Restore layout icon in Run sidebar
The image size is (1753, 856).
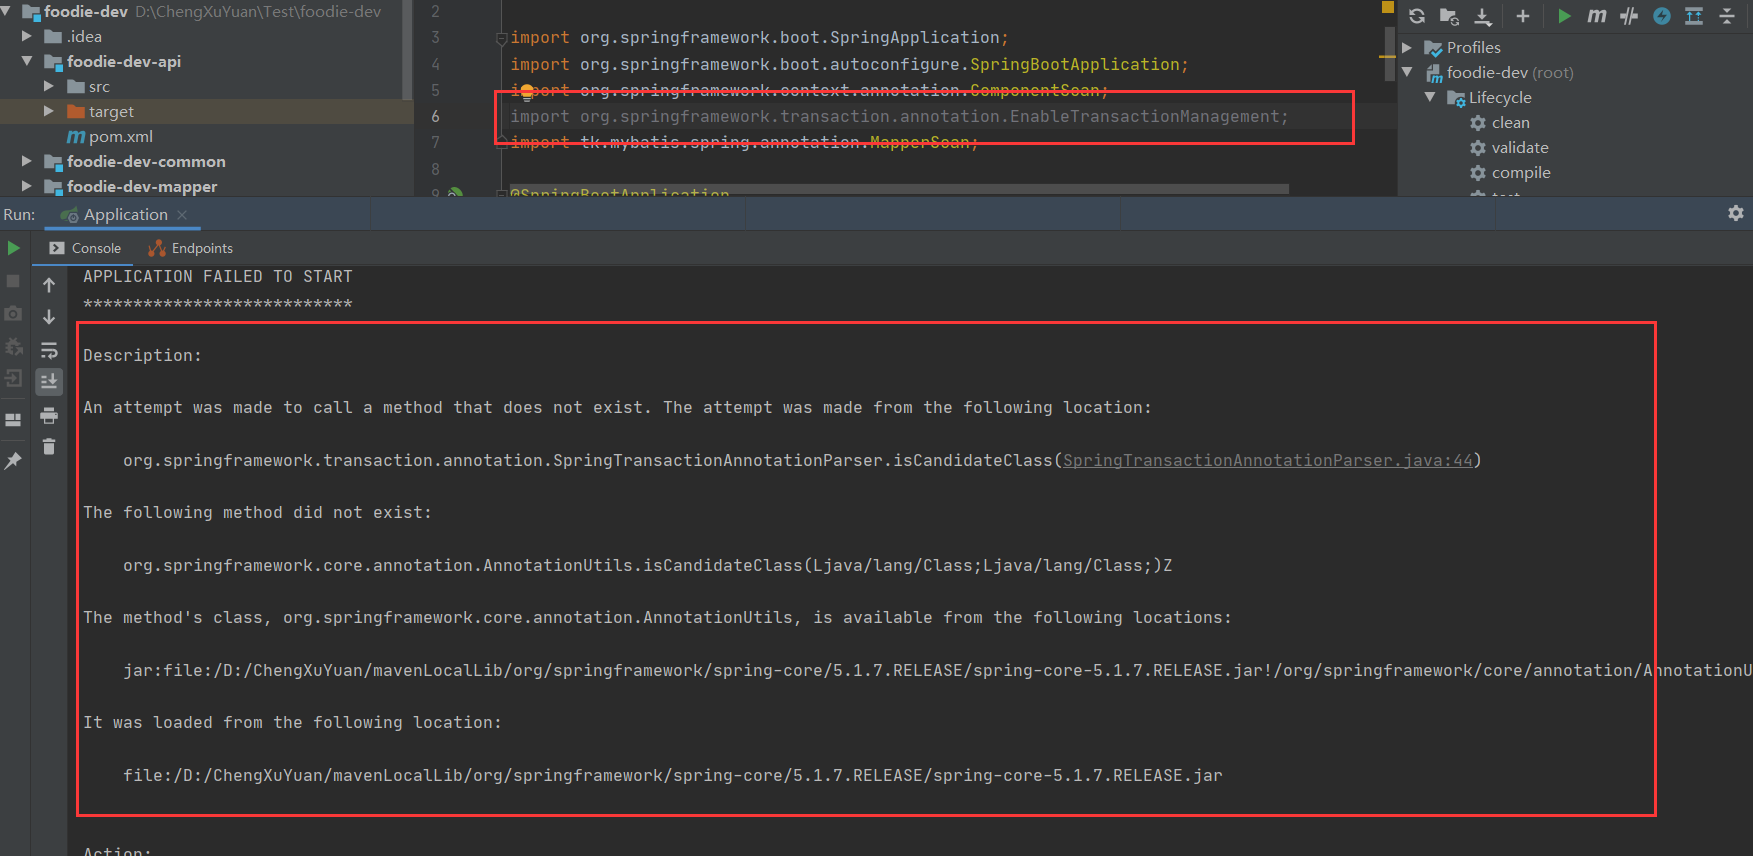pyautogui.click(x=13, y=420)
